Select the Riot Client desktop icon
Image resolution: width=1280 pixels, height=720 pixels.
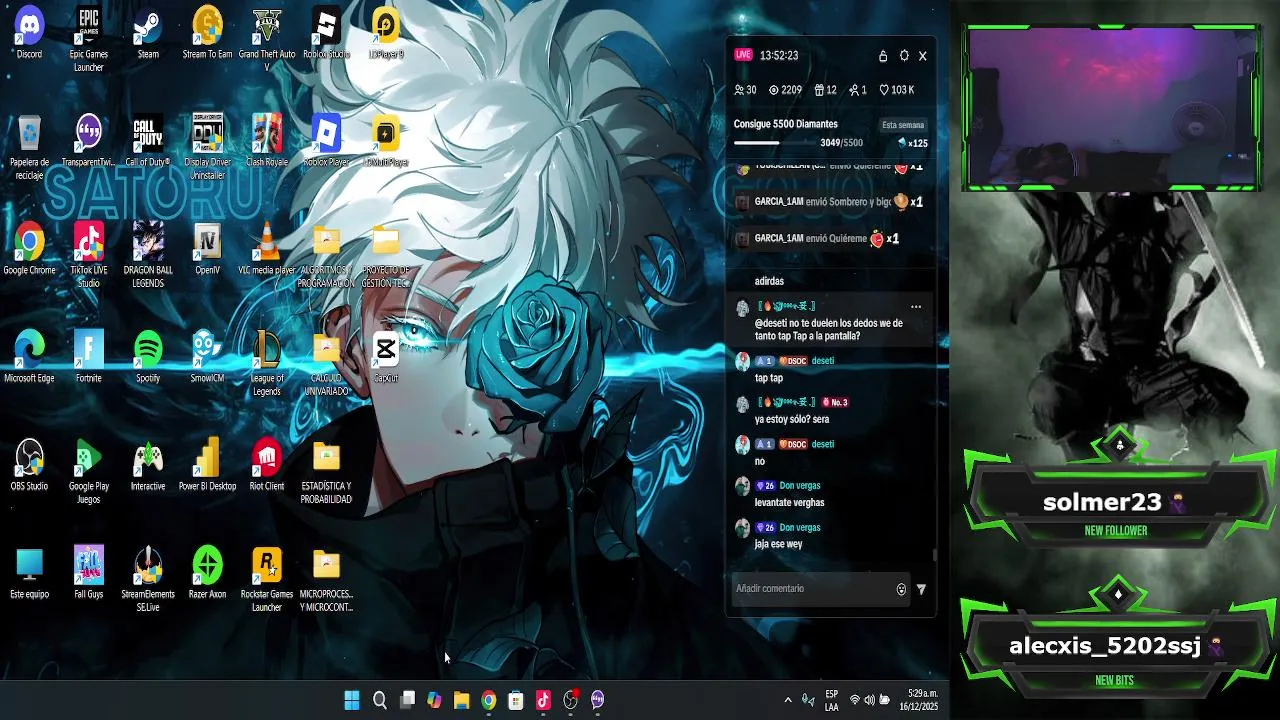266,465
